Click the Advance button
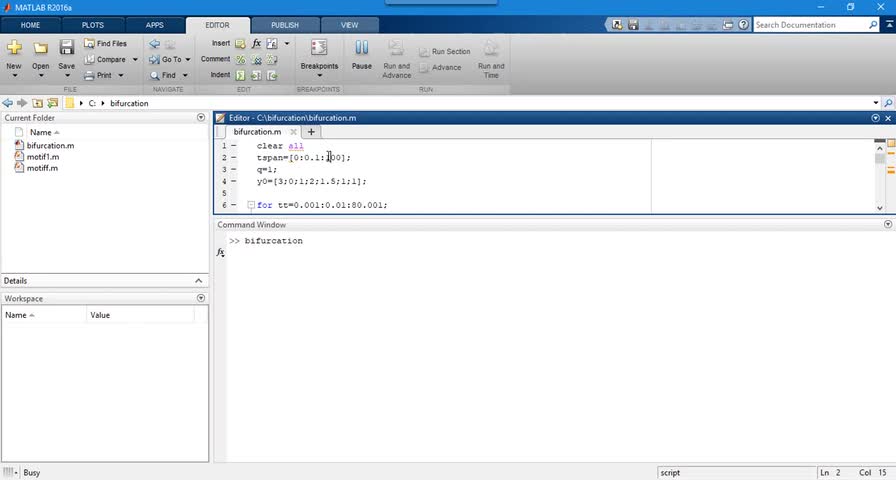Screen dimensions: 896x480 tap(440, 67)
